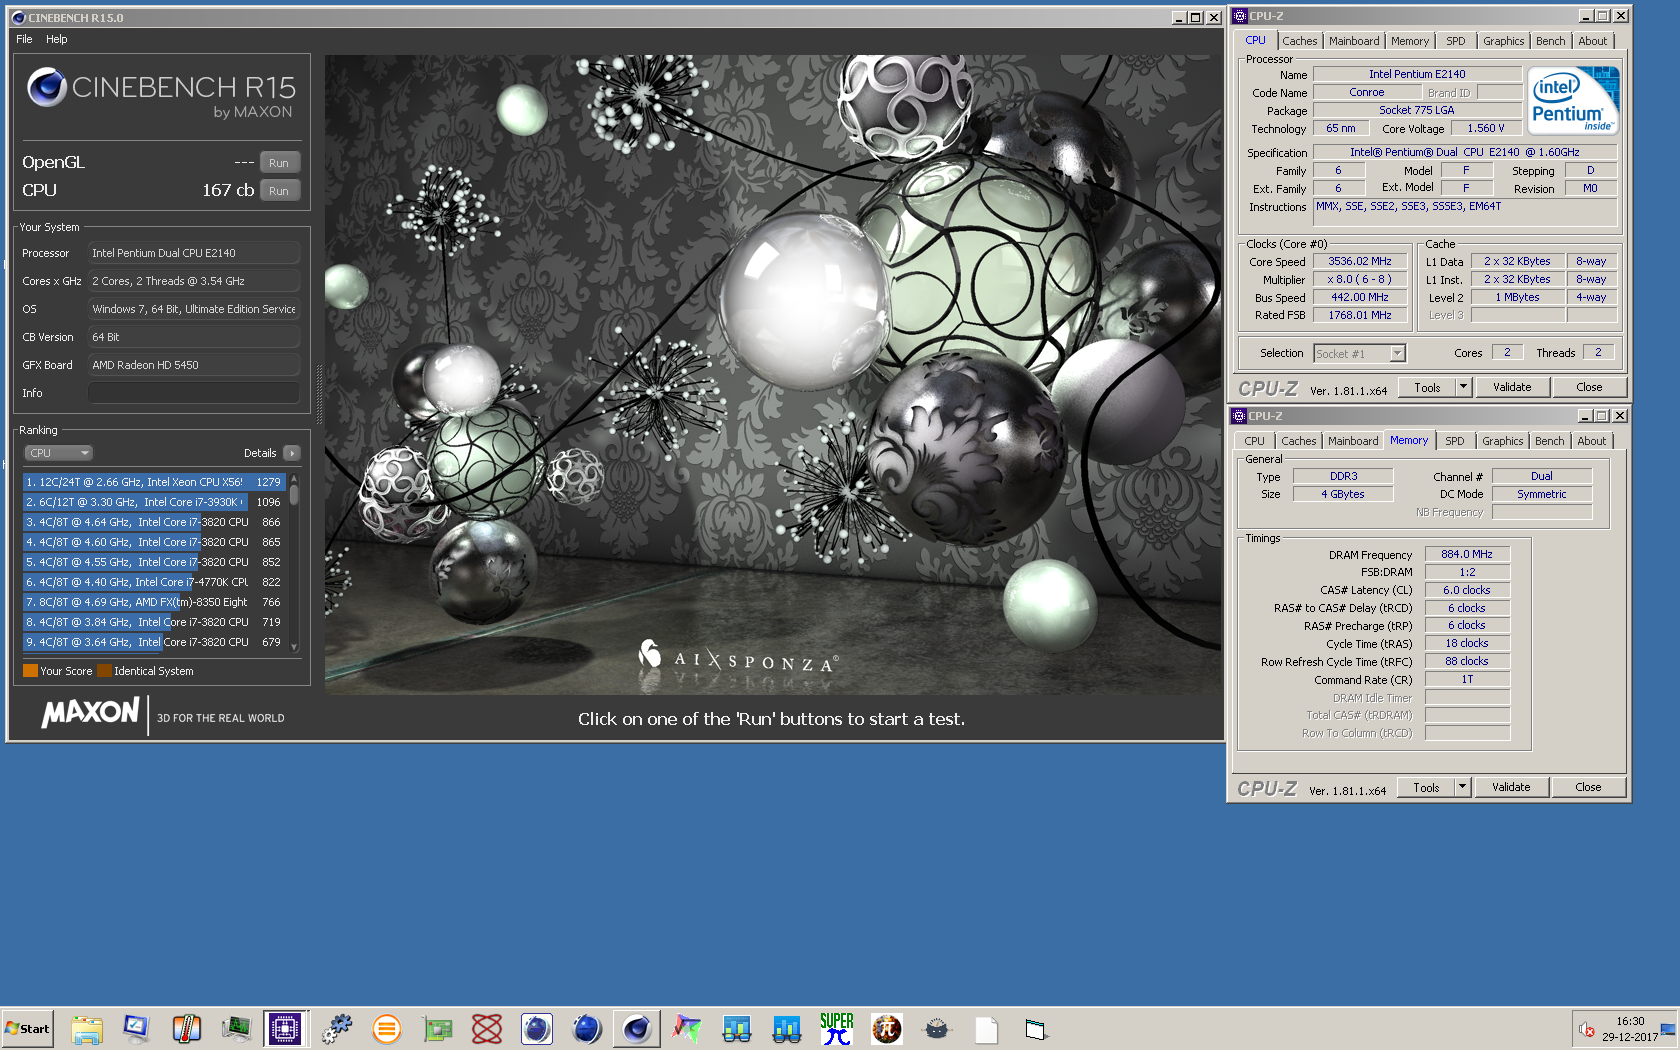Open the round pi symbol icon in taskbar
Viewport: 1680px width, 1050px height.
coord(887,1029)
